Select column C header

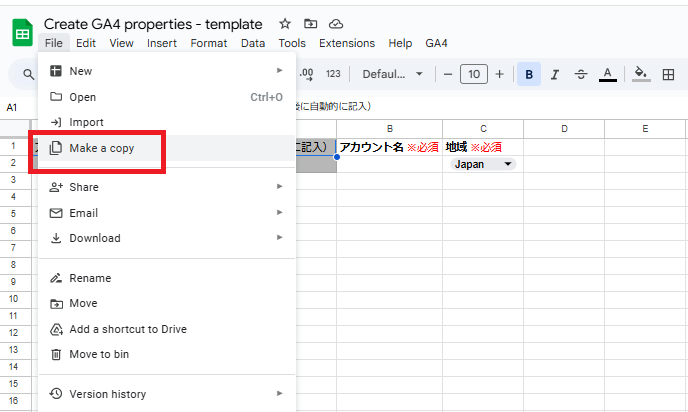(483, 129)
